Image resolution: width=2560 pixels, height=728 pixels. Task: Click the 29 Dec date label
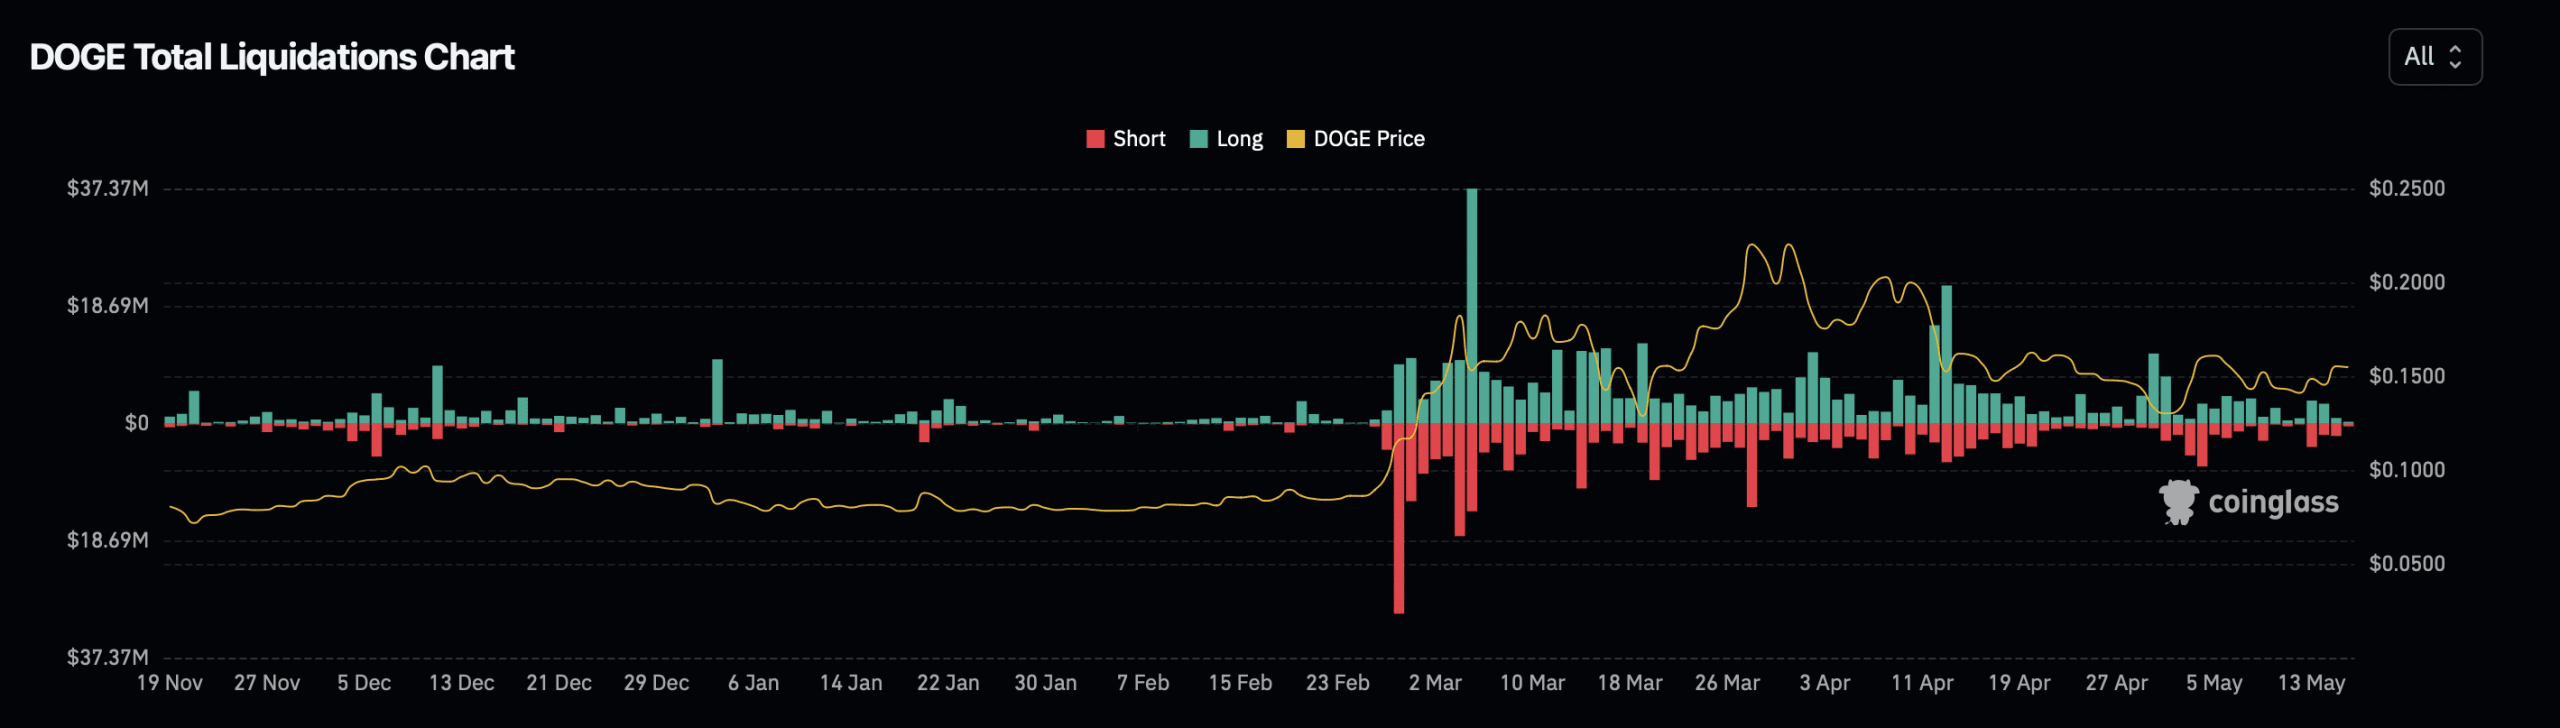pos(657,683)
